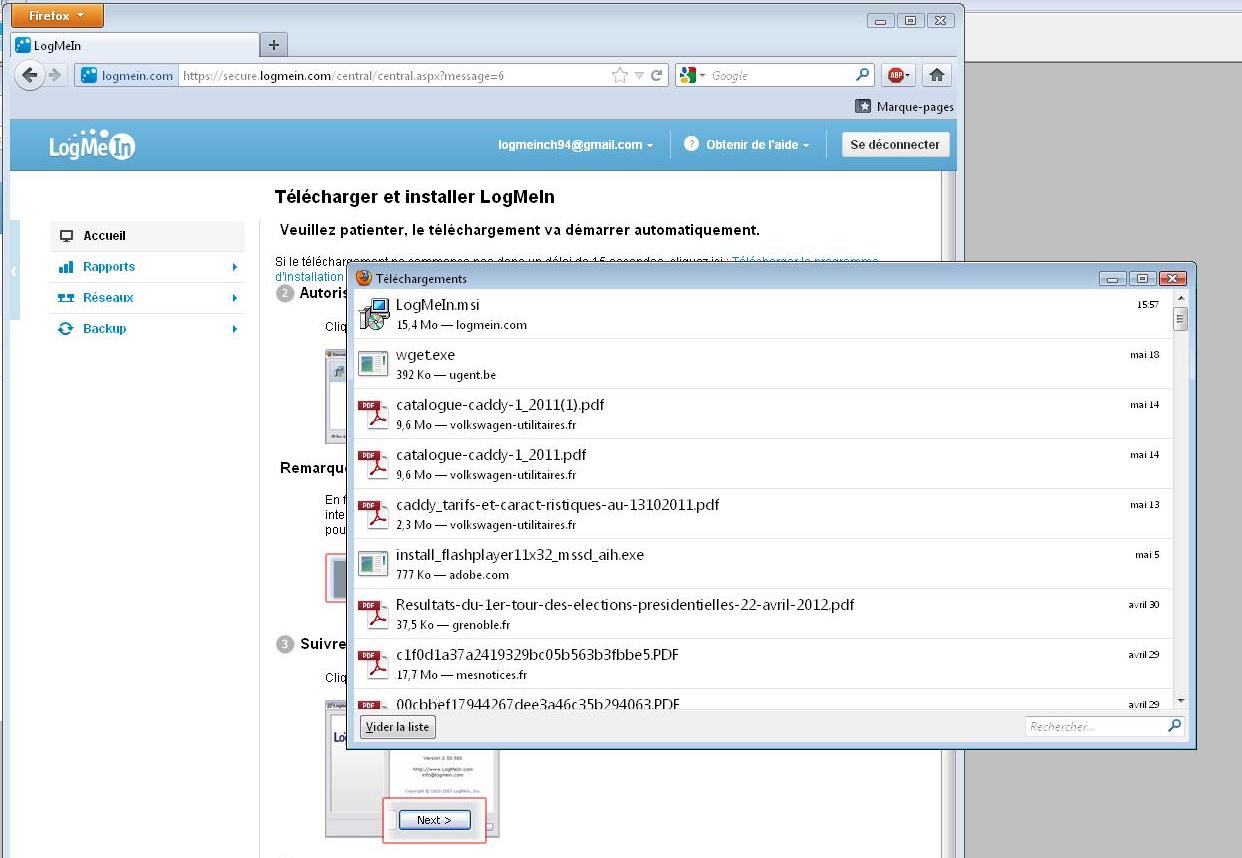The width and height of the screenshot is (1242, 858).
Task: Click PDF icon for catalogue-caddy-1_2011.pdf
Action: (374, 464)
